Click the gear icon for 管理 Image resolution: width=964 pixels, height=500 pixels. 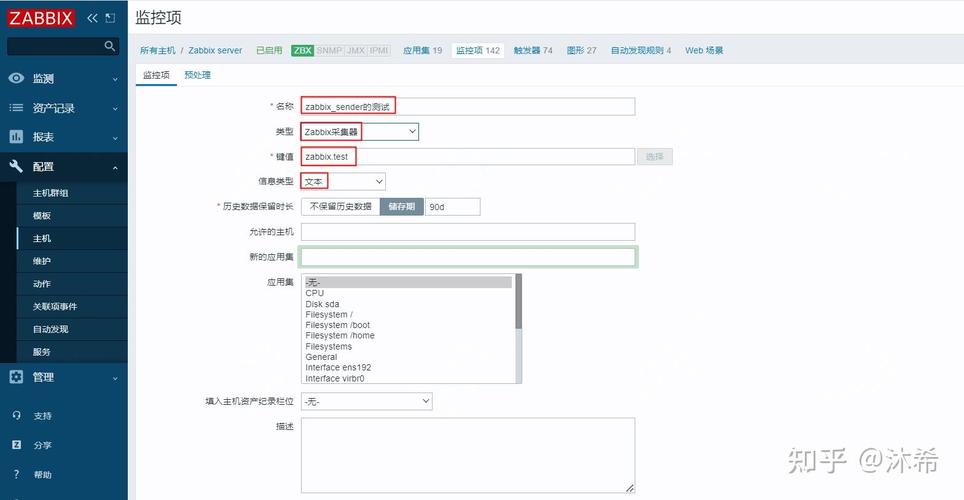tap(17, 377)
